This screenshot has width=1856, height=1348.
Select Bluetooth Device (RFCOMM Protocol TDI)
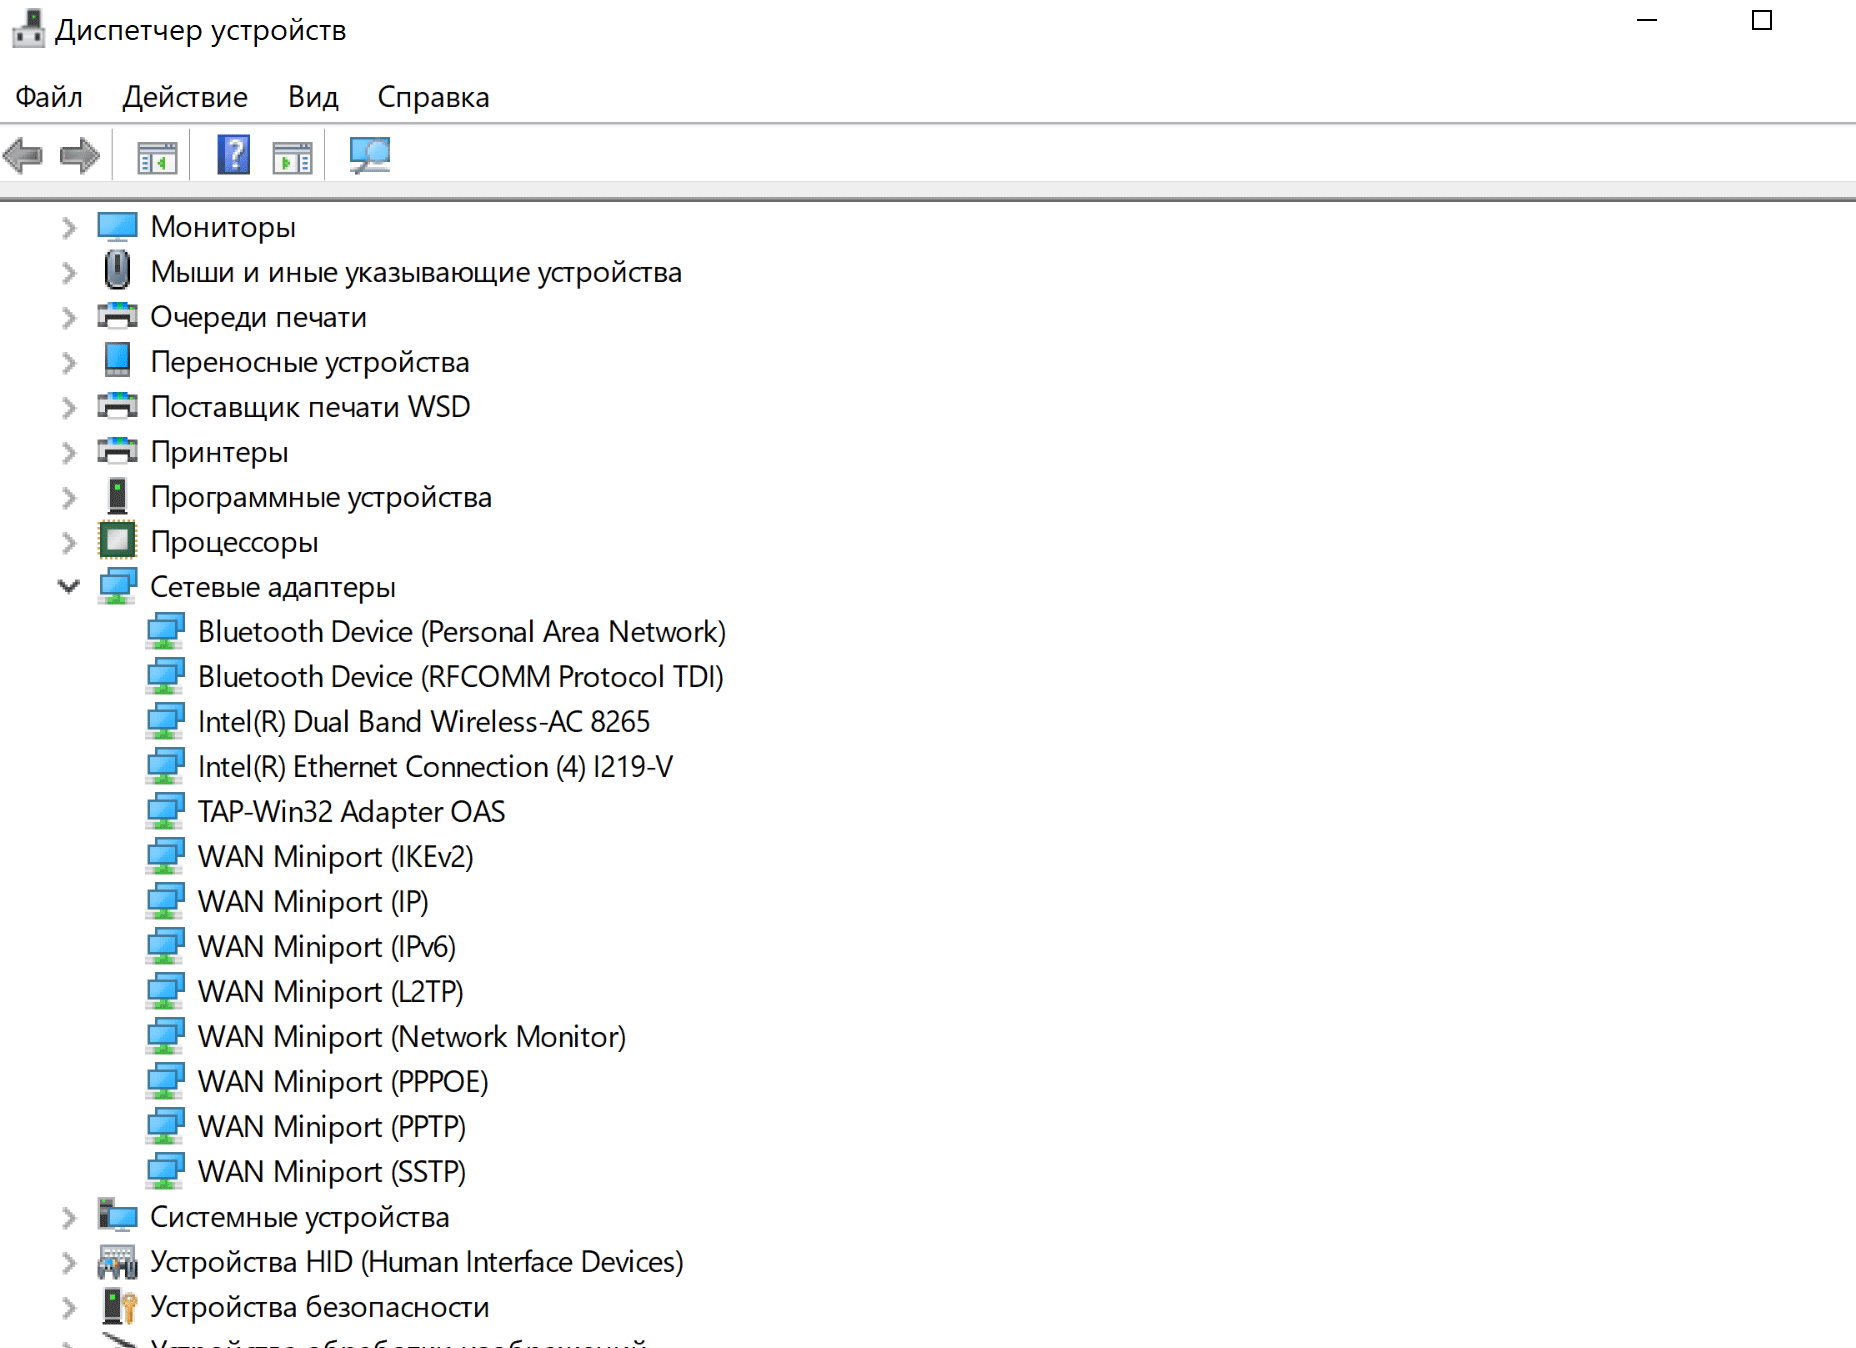coord(460,677)
